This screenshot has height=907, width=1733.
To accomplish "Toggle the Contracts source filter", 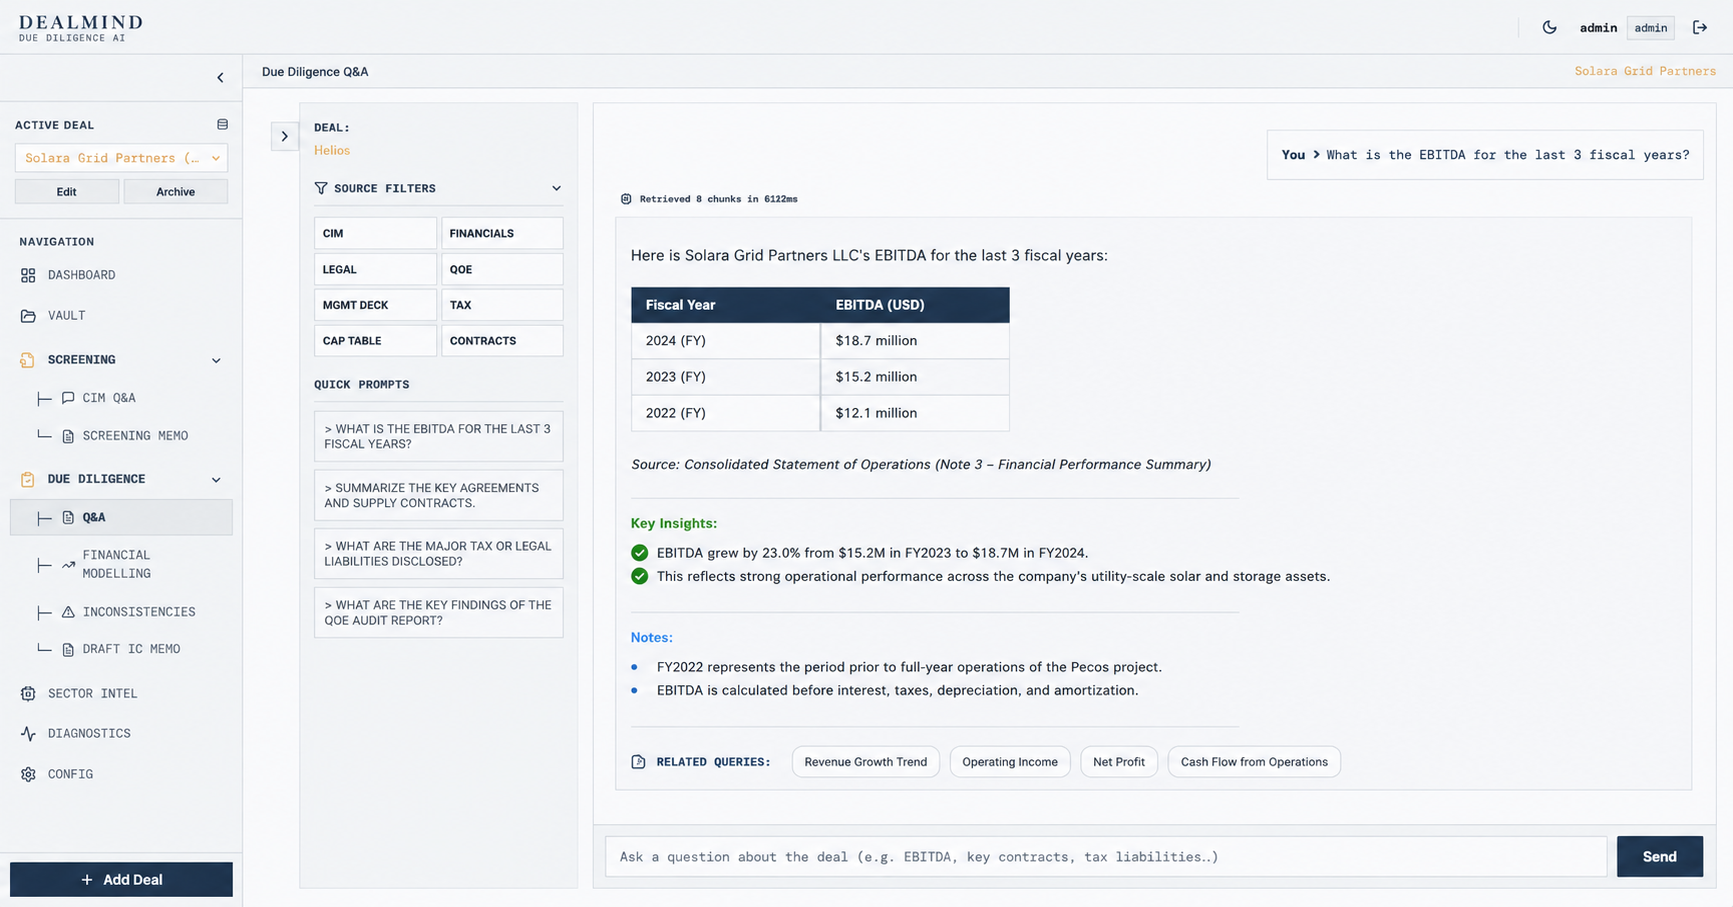I will click(502, 341).
